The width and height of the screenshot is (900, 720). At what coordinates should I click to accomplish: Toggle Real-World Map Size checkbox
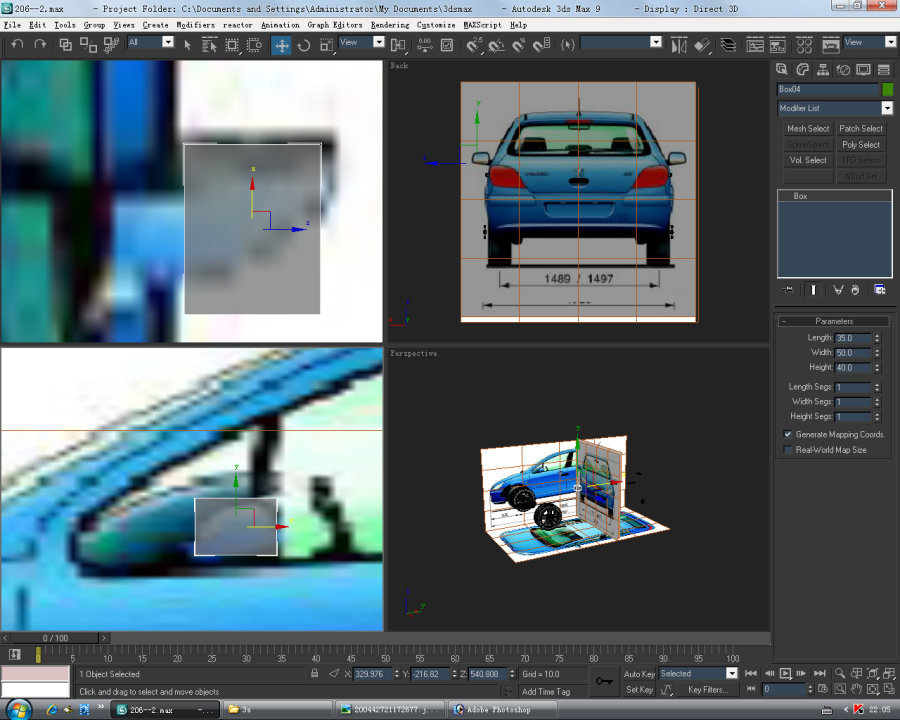788,450
